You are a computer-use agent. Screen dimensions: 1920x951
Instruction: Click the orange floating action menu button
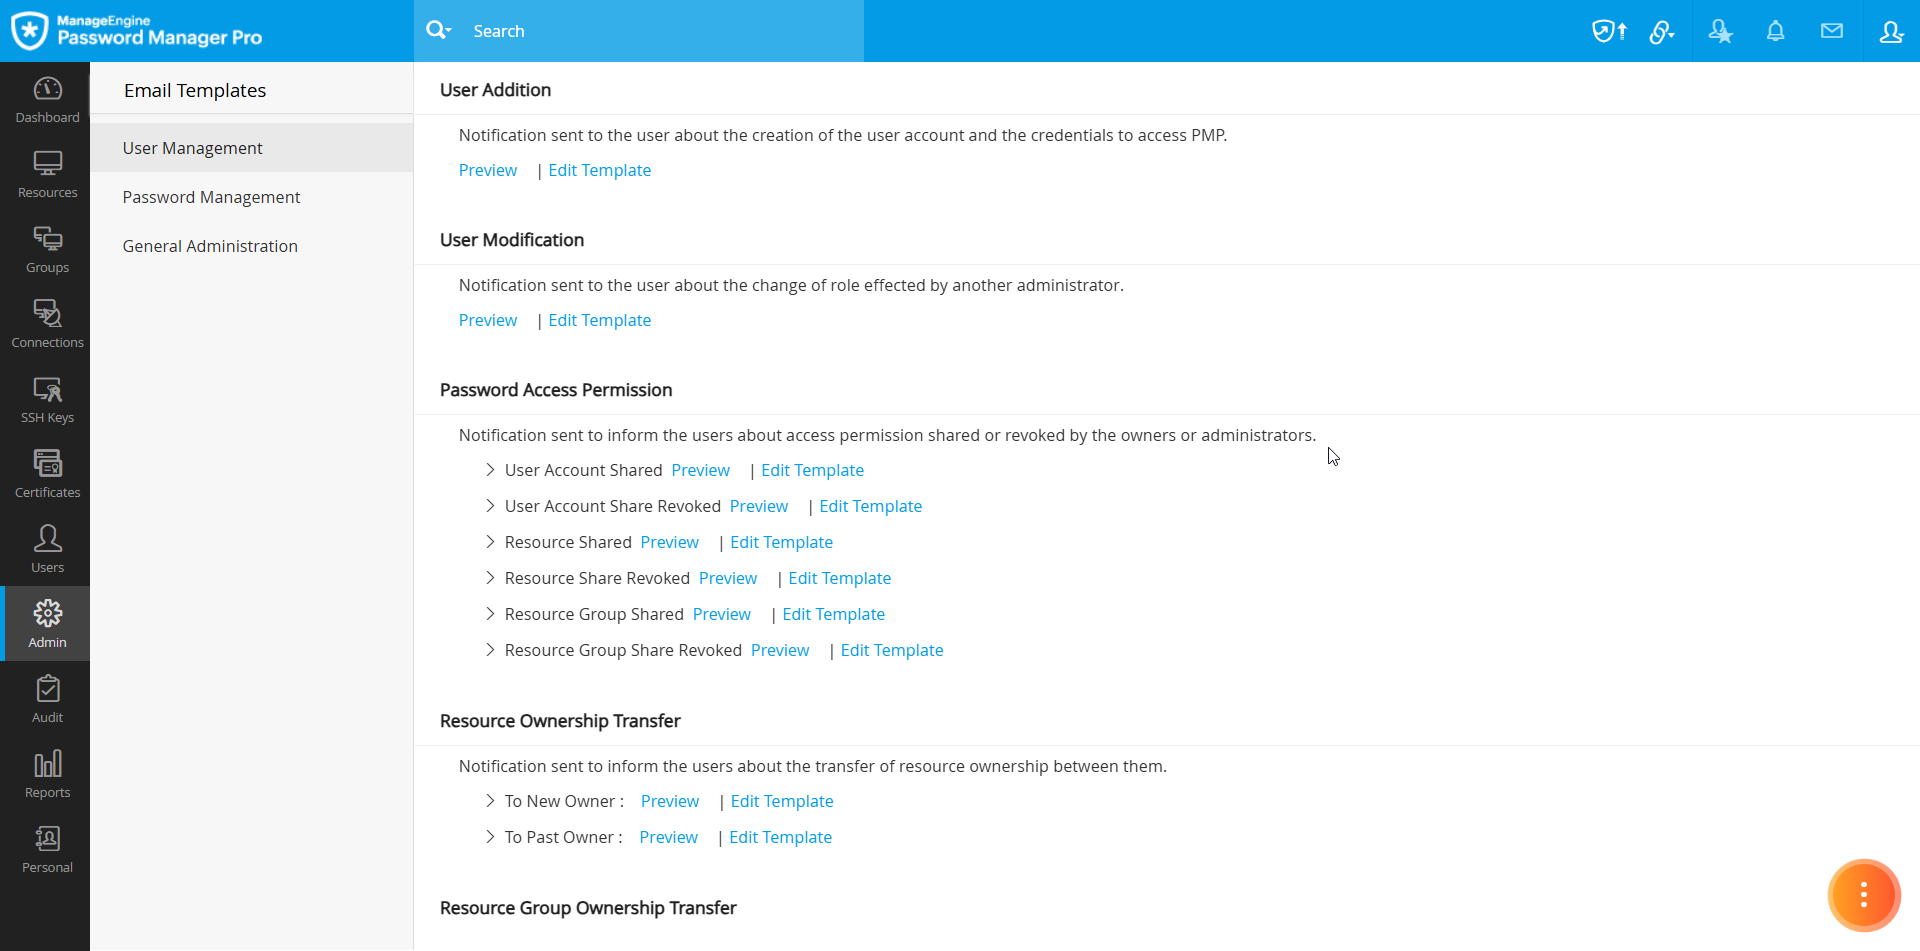pyautogui.click(x=1863, y=895)
